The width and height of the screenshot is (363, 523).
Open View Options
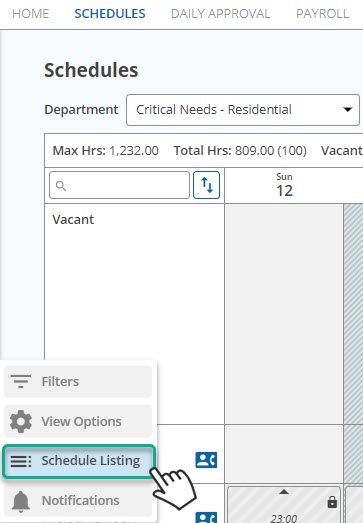78,421
